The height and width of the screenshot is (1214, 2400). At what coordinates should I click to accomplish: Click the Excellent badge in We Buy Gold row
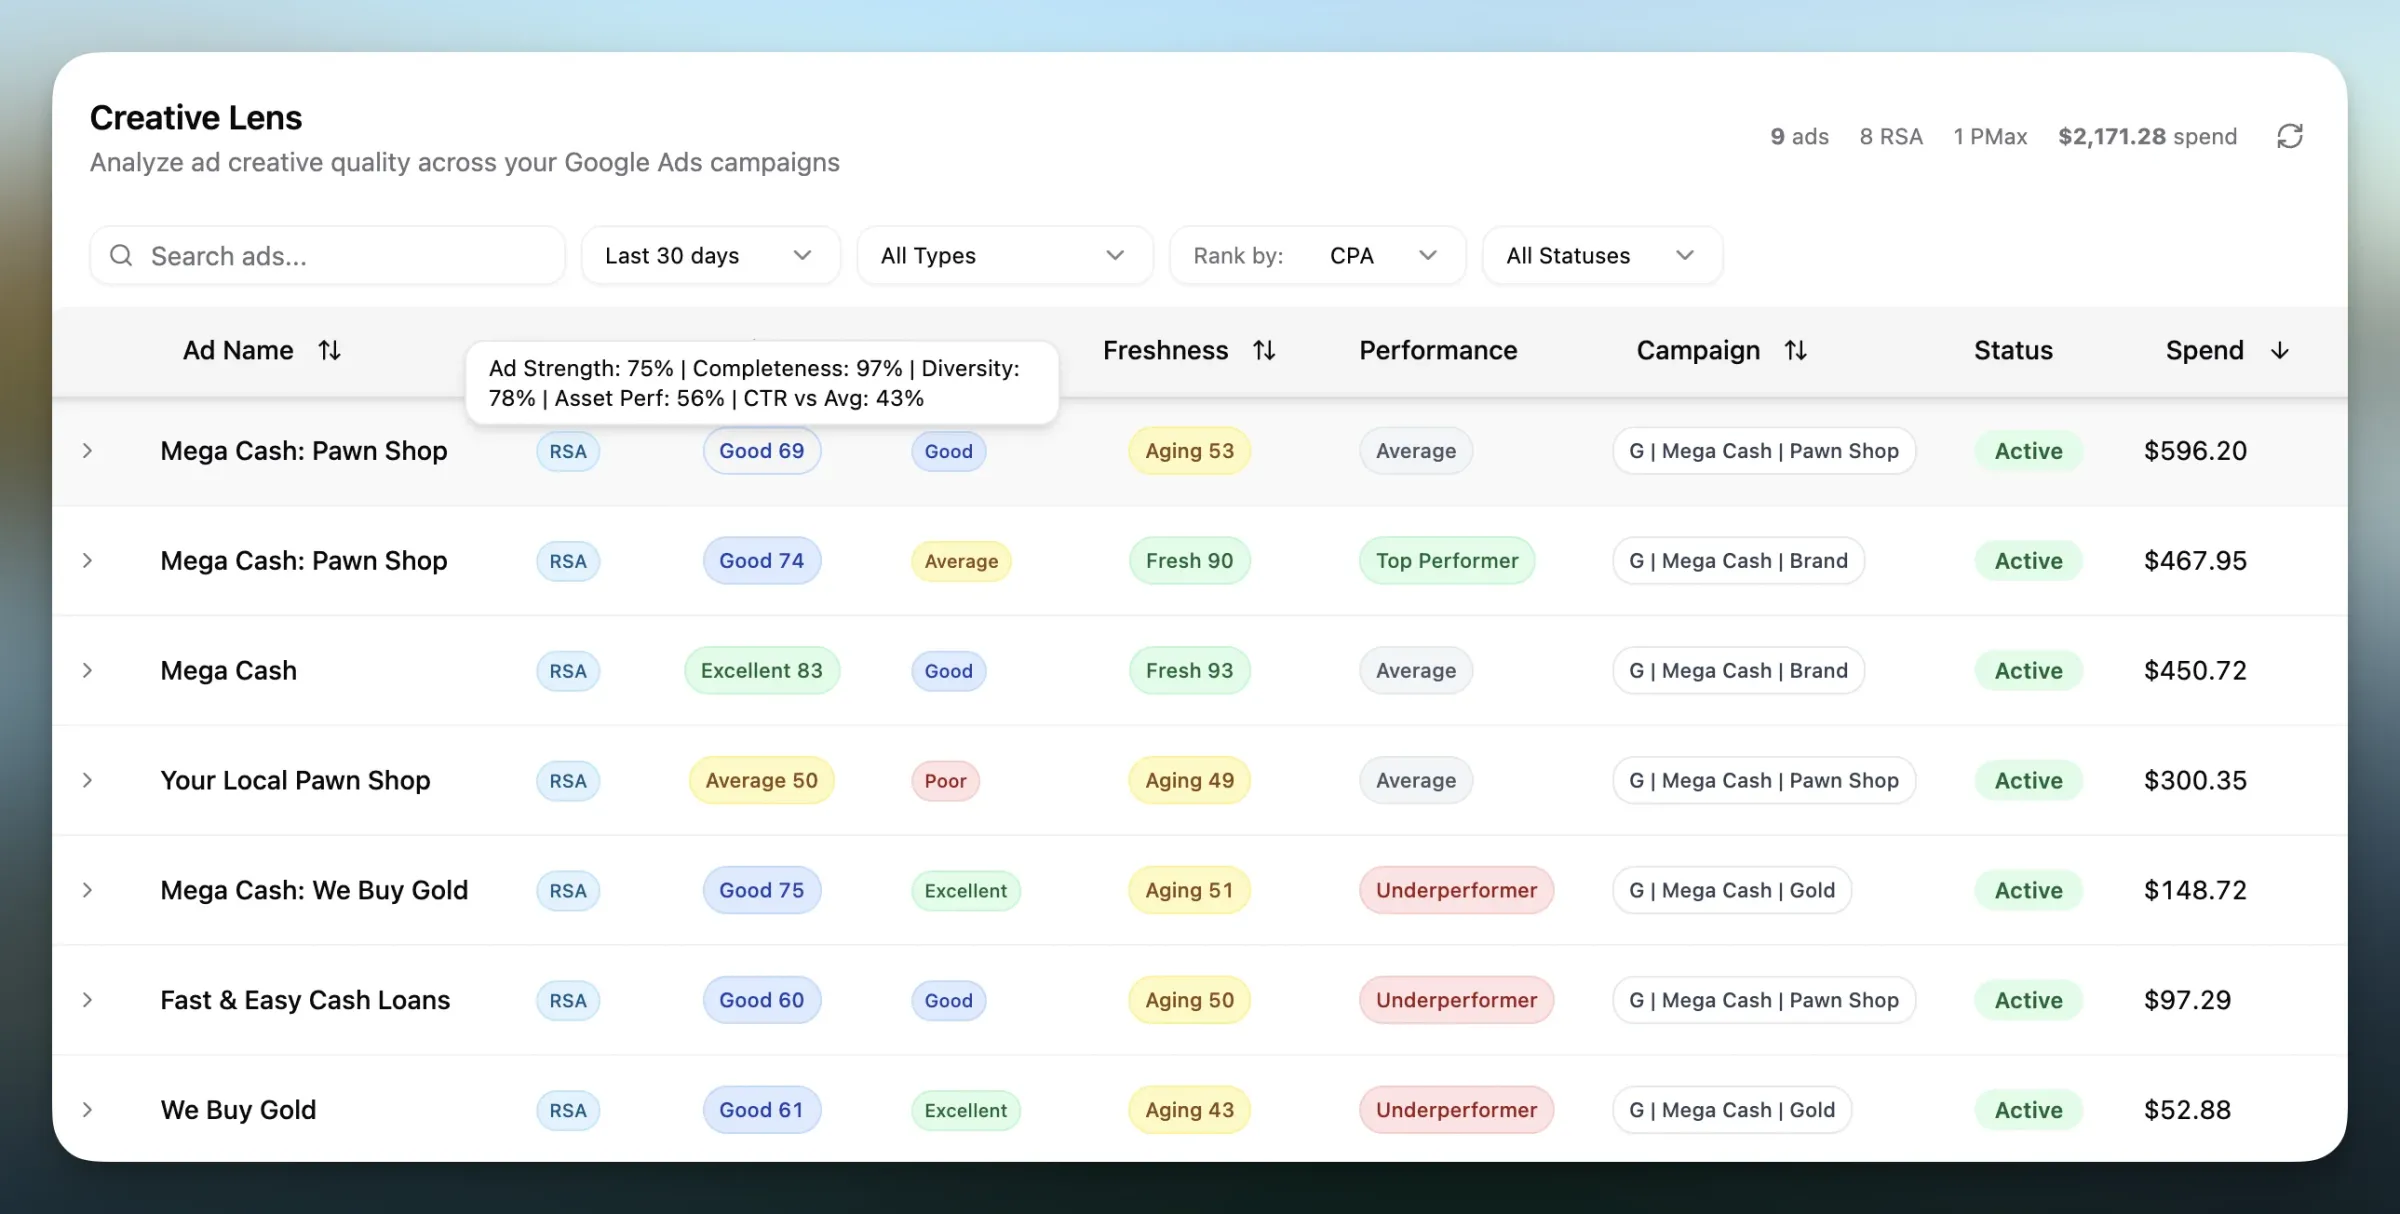coord(965,1110)
